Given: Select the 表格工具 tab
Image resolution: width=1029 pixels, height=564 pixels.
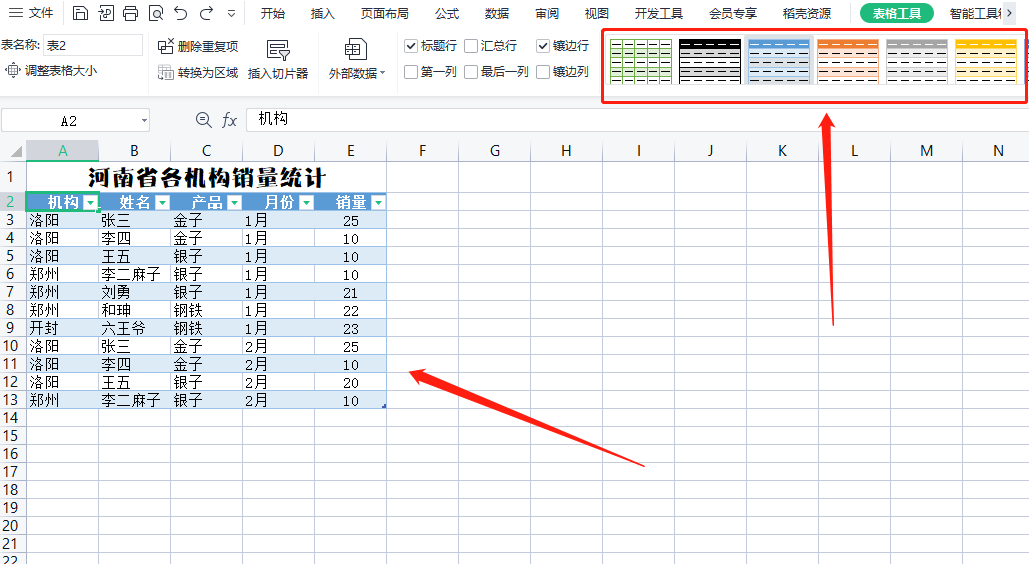Looking at the screenshot, I should [896, 13].
